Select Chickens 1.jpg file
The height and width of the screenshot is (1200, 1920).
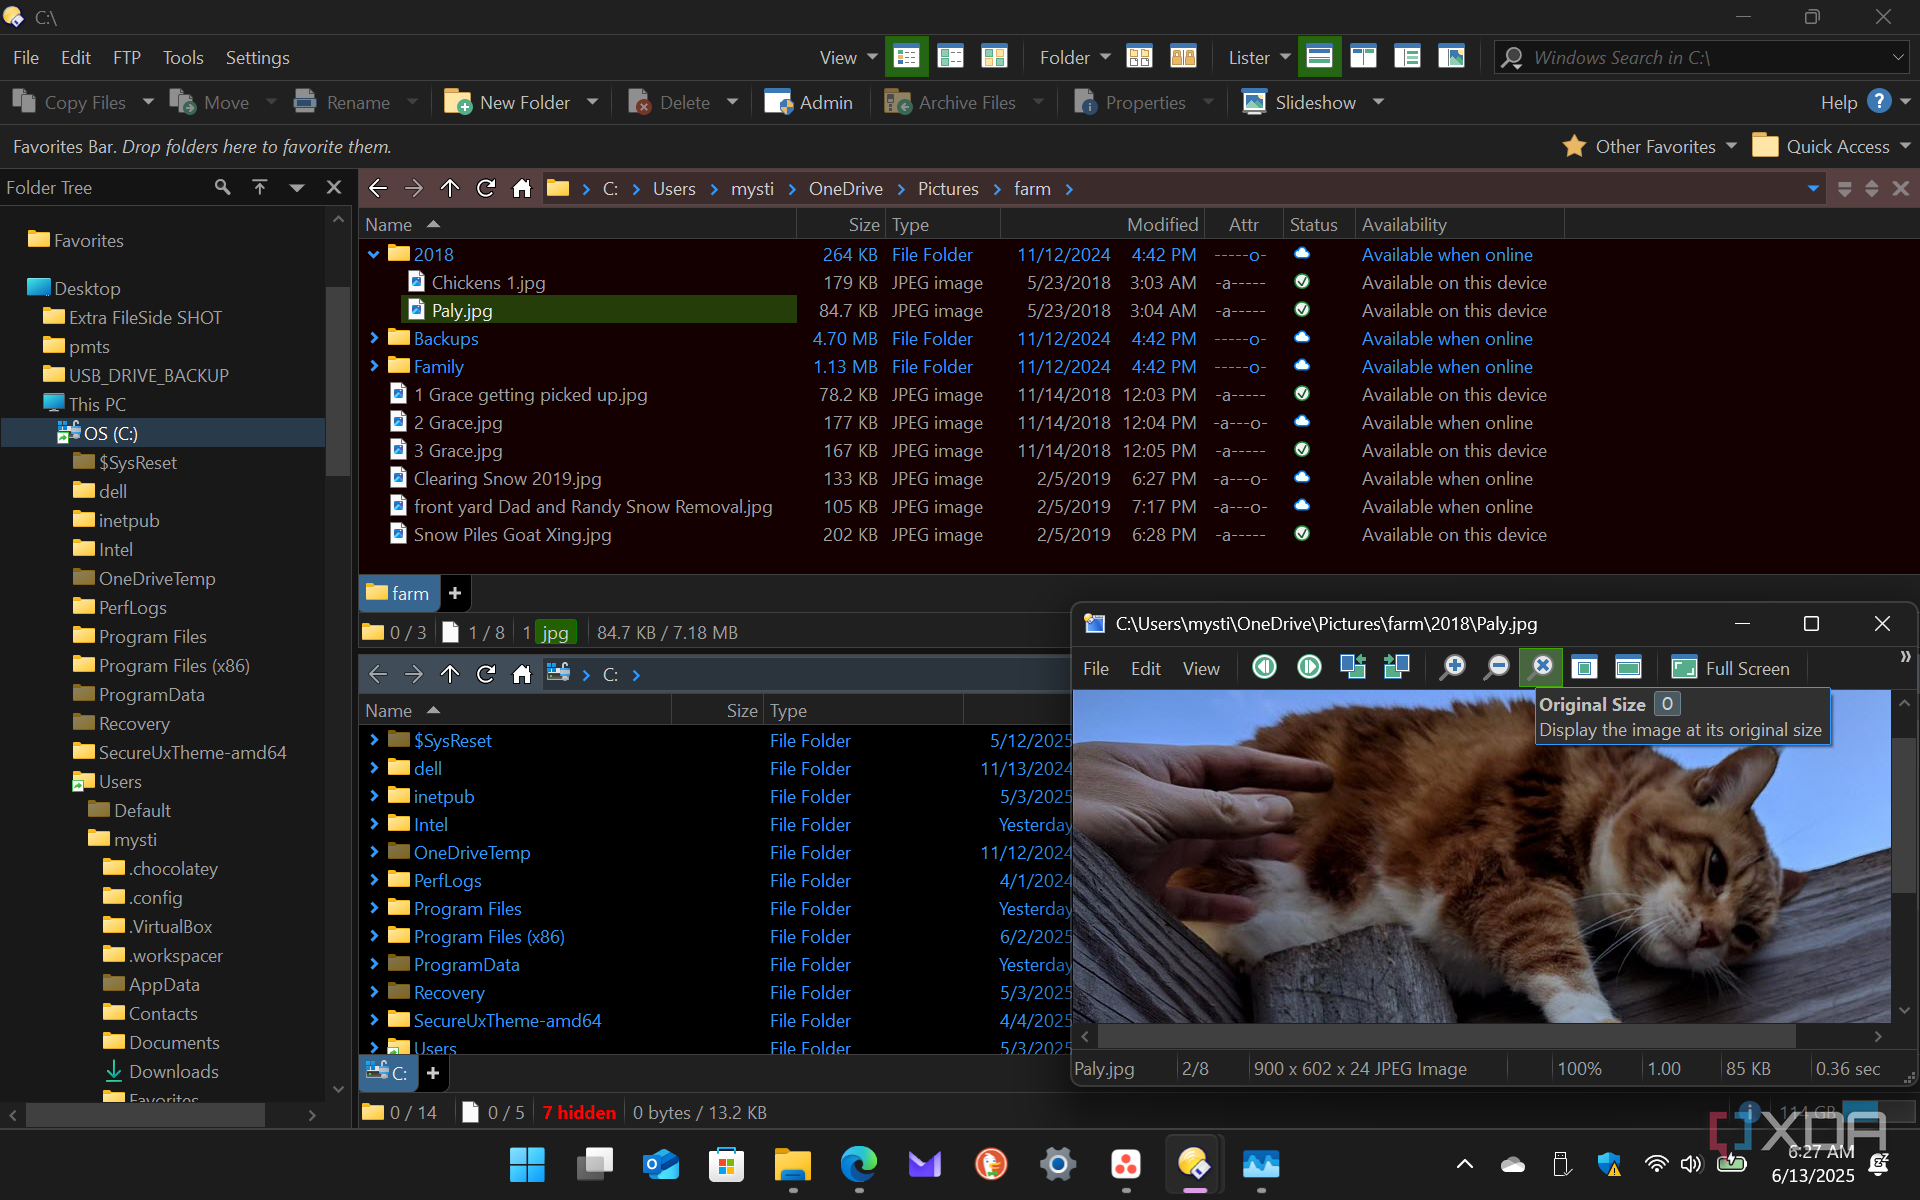[488, 282]
